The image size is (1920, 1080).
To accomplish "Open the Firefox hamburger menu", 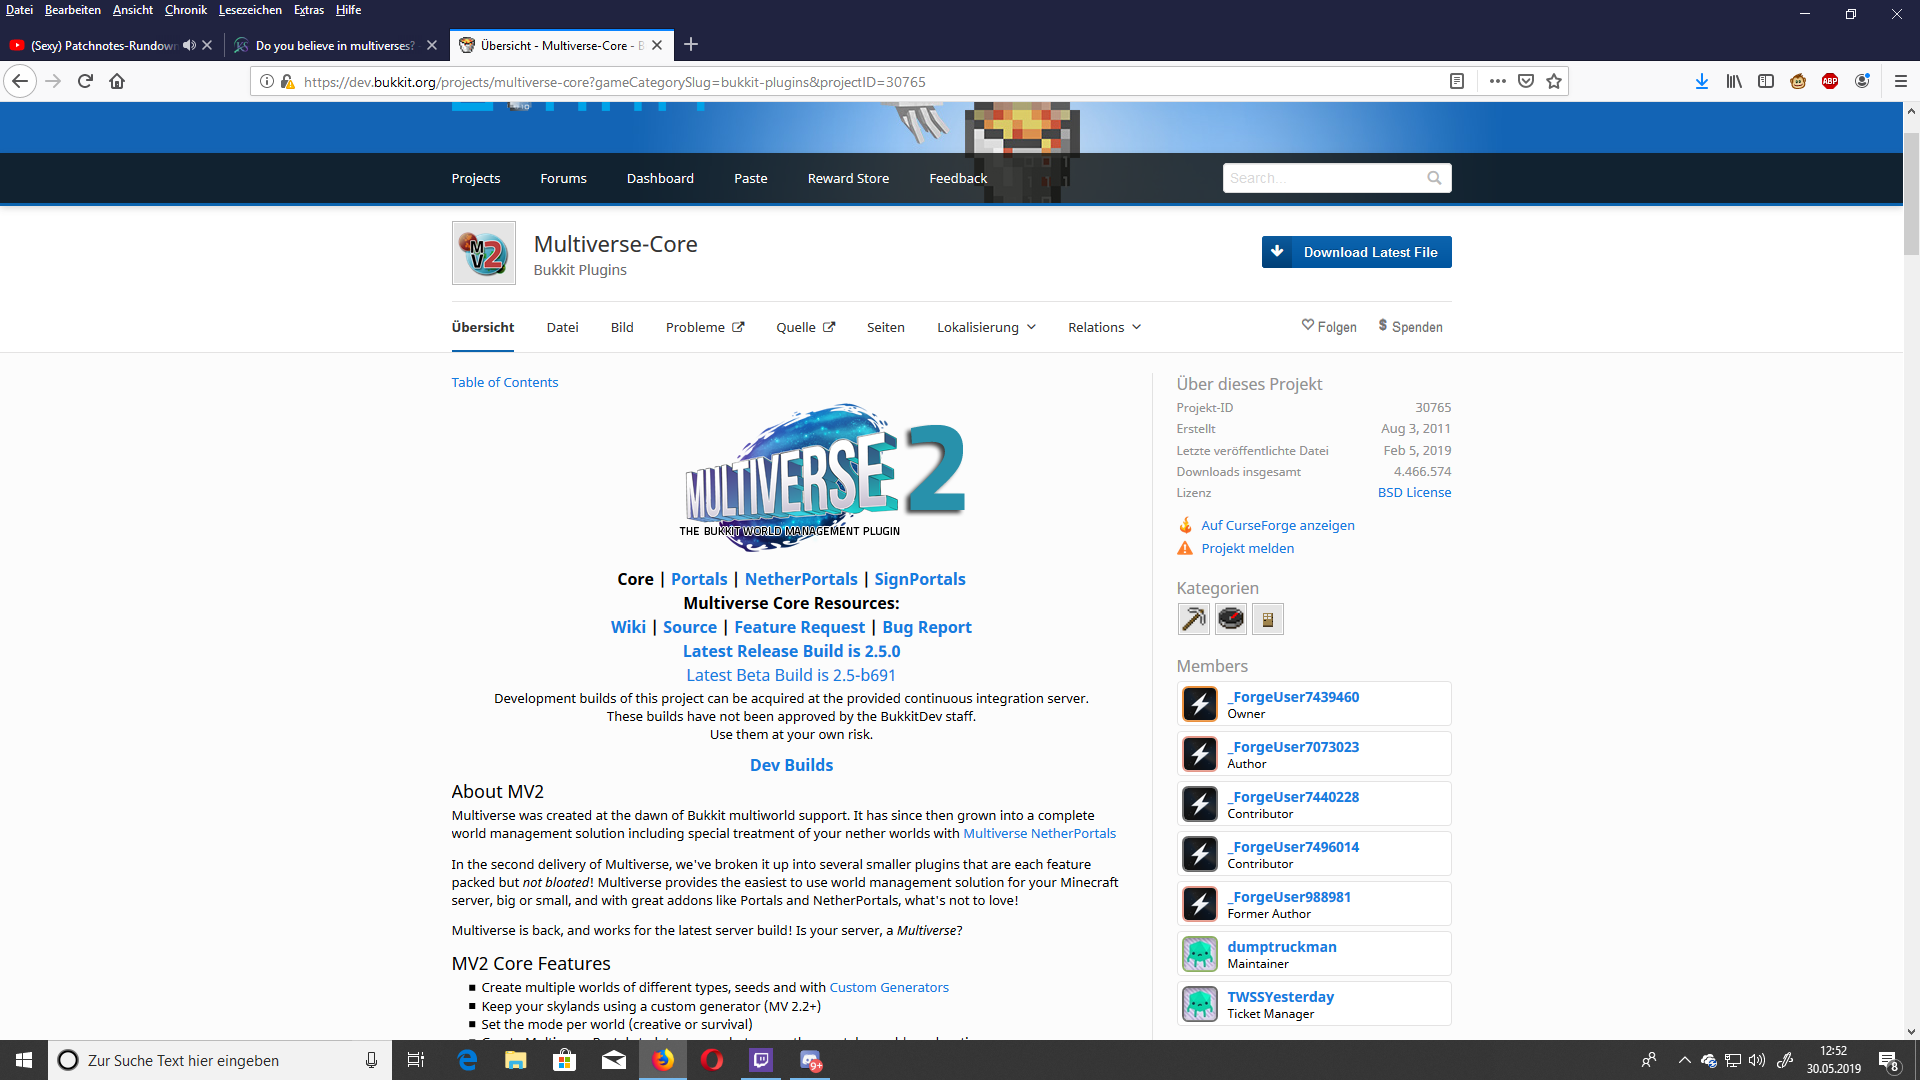I will click(1901, 81).
